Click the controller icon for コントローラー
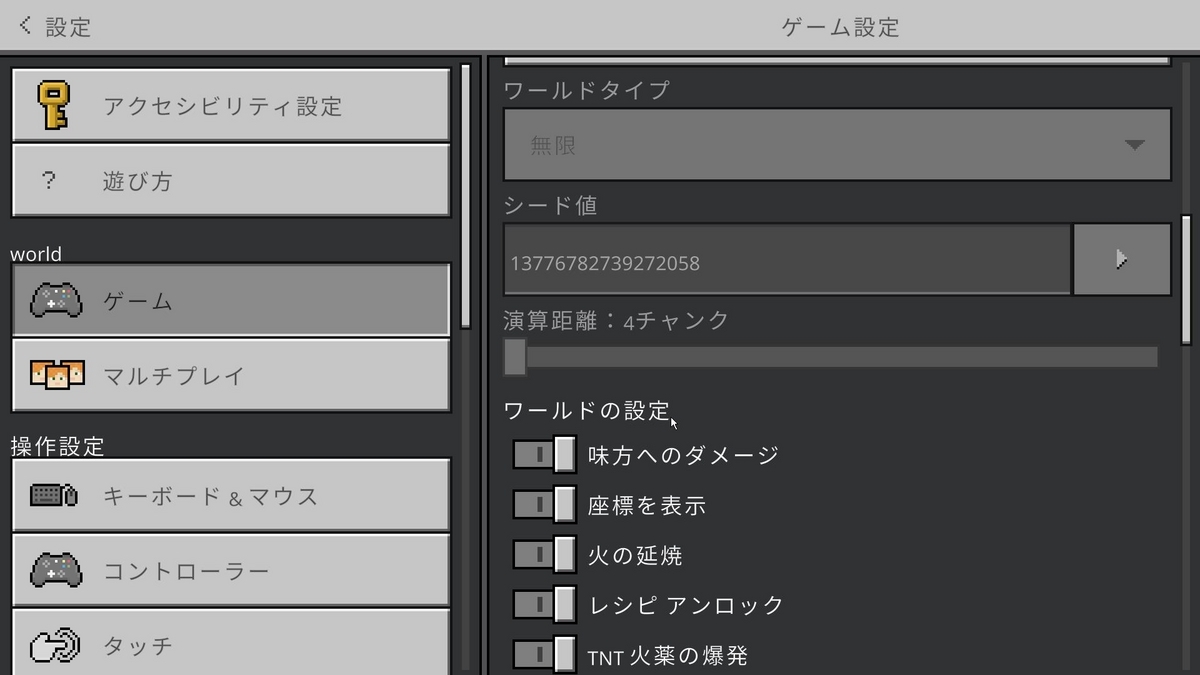The image size is (1200, 675). click(x=56, y=570)
